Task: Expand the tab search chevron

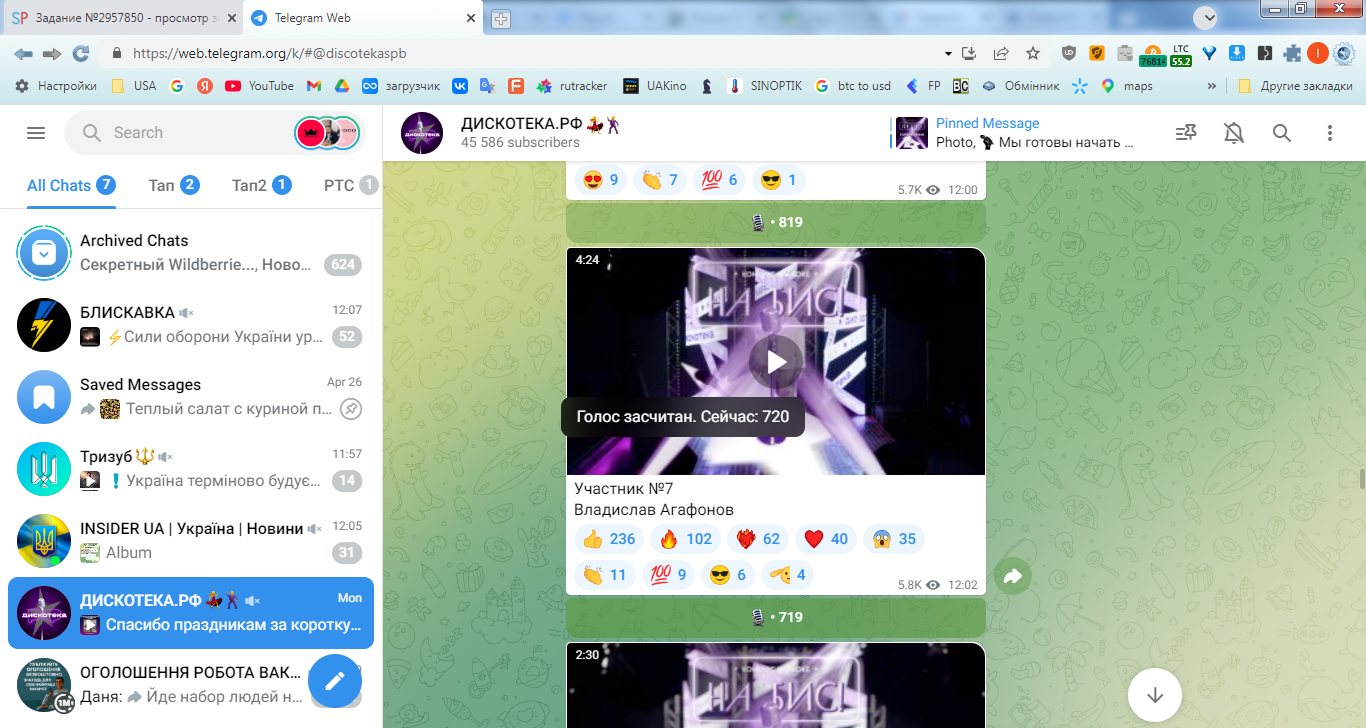Action: [x=1206, y=18]
